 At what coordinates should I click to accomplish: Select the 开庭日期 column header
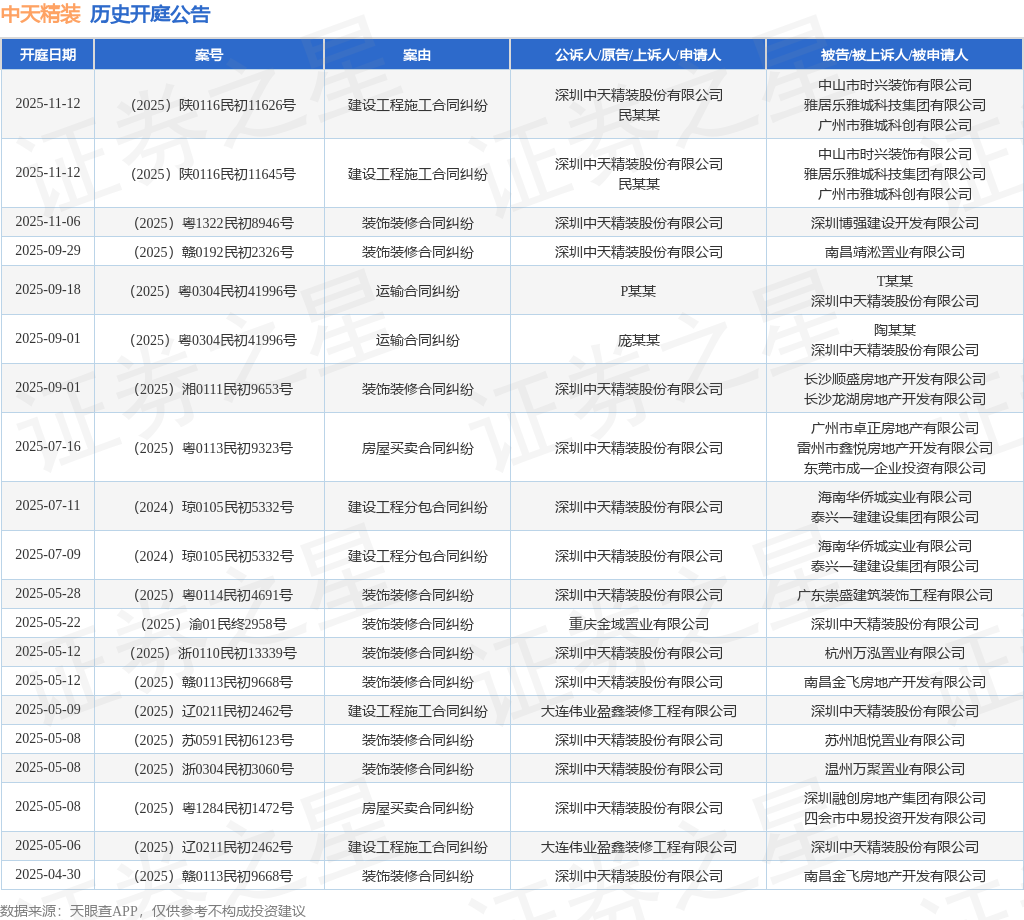[x=48, y=55]
